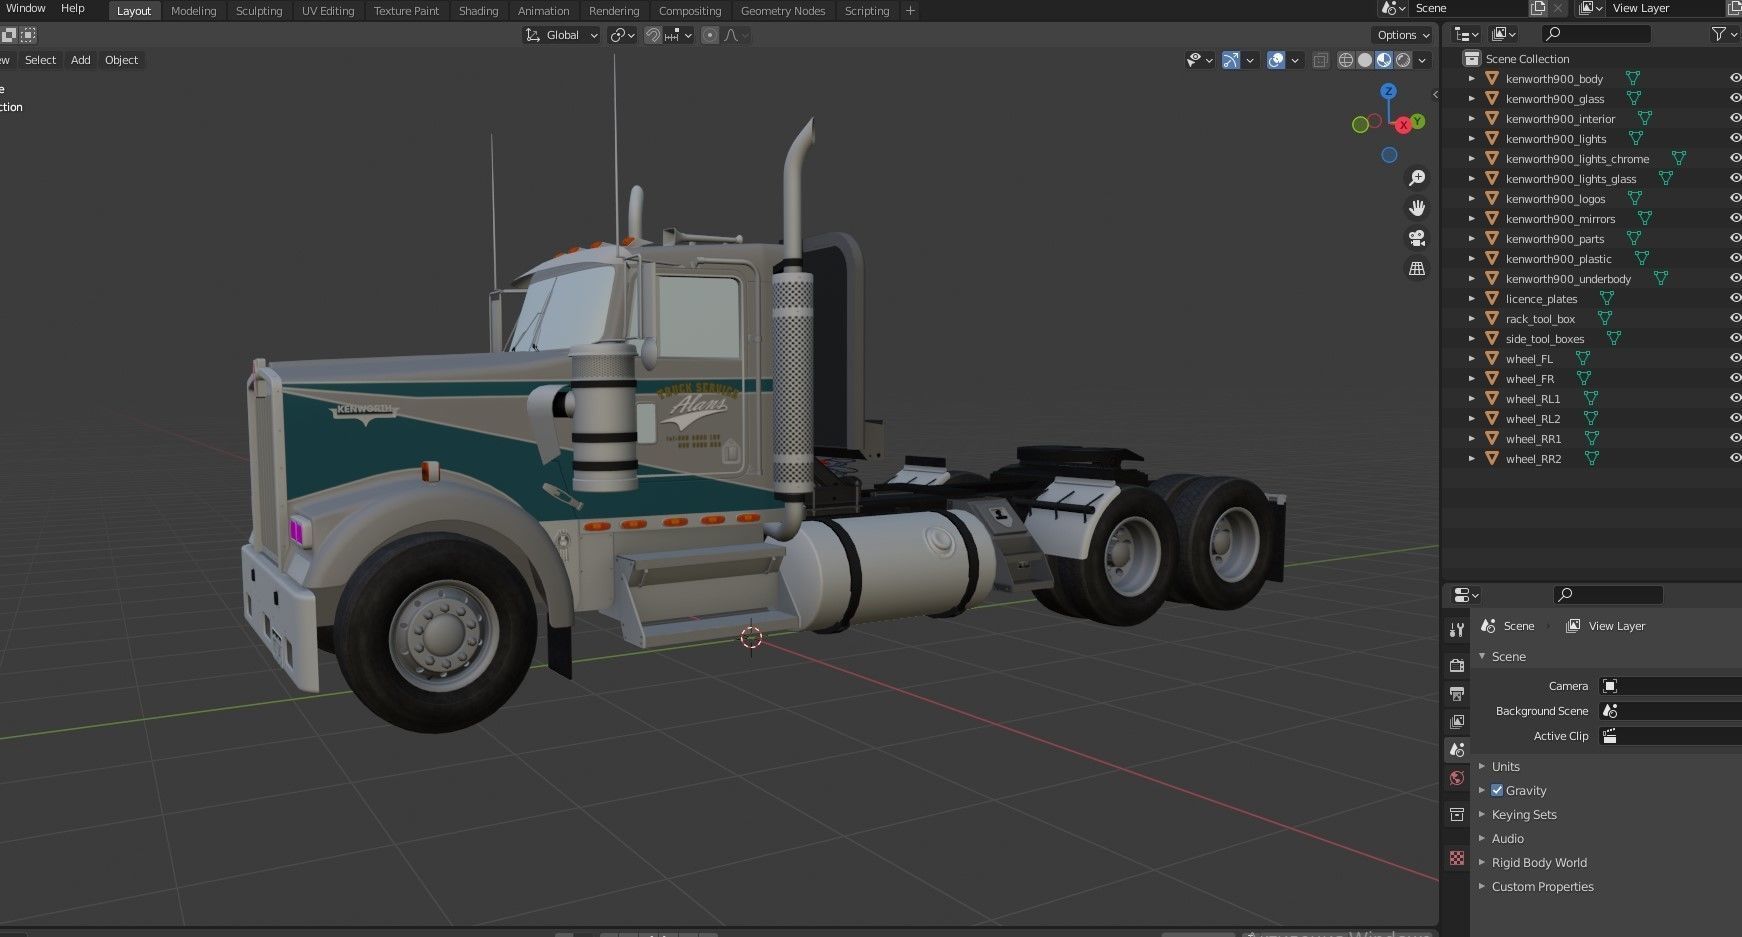Switch to the Geometry Nodes workspace tab

tap(783, 11)
